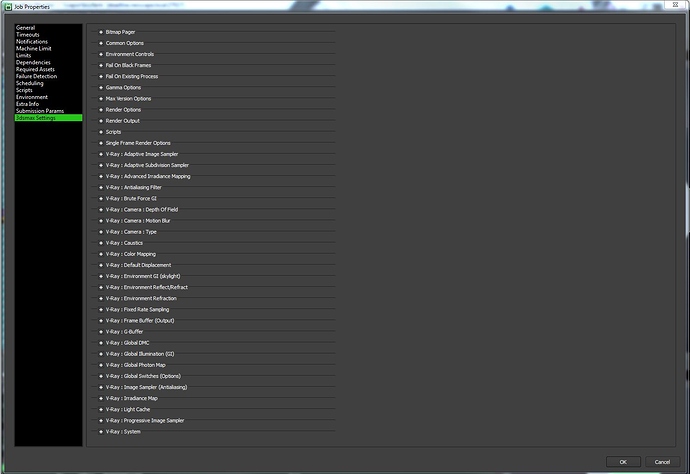Click the Cancel button

(661, 461)
